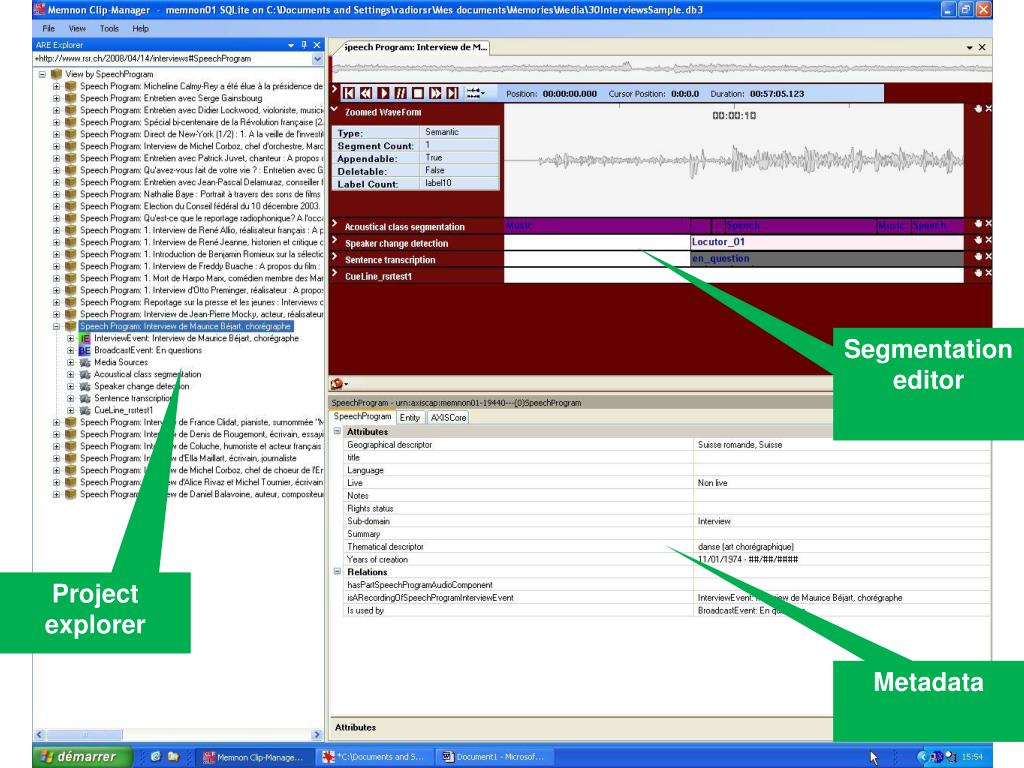Open document tab list dropdown arrow

pos(969,48)
